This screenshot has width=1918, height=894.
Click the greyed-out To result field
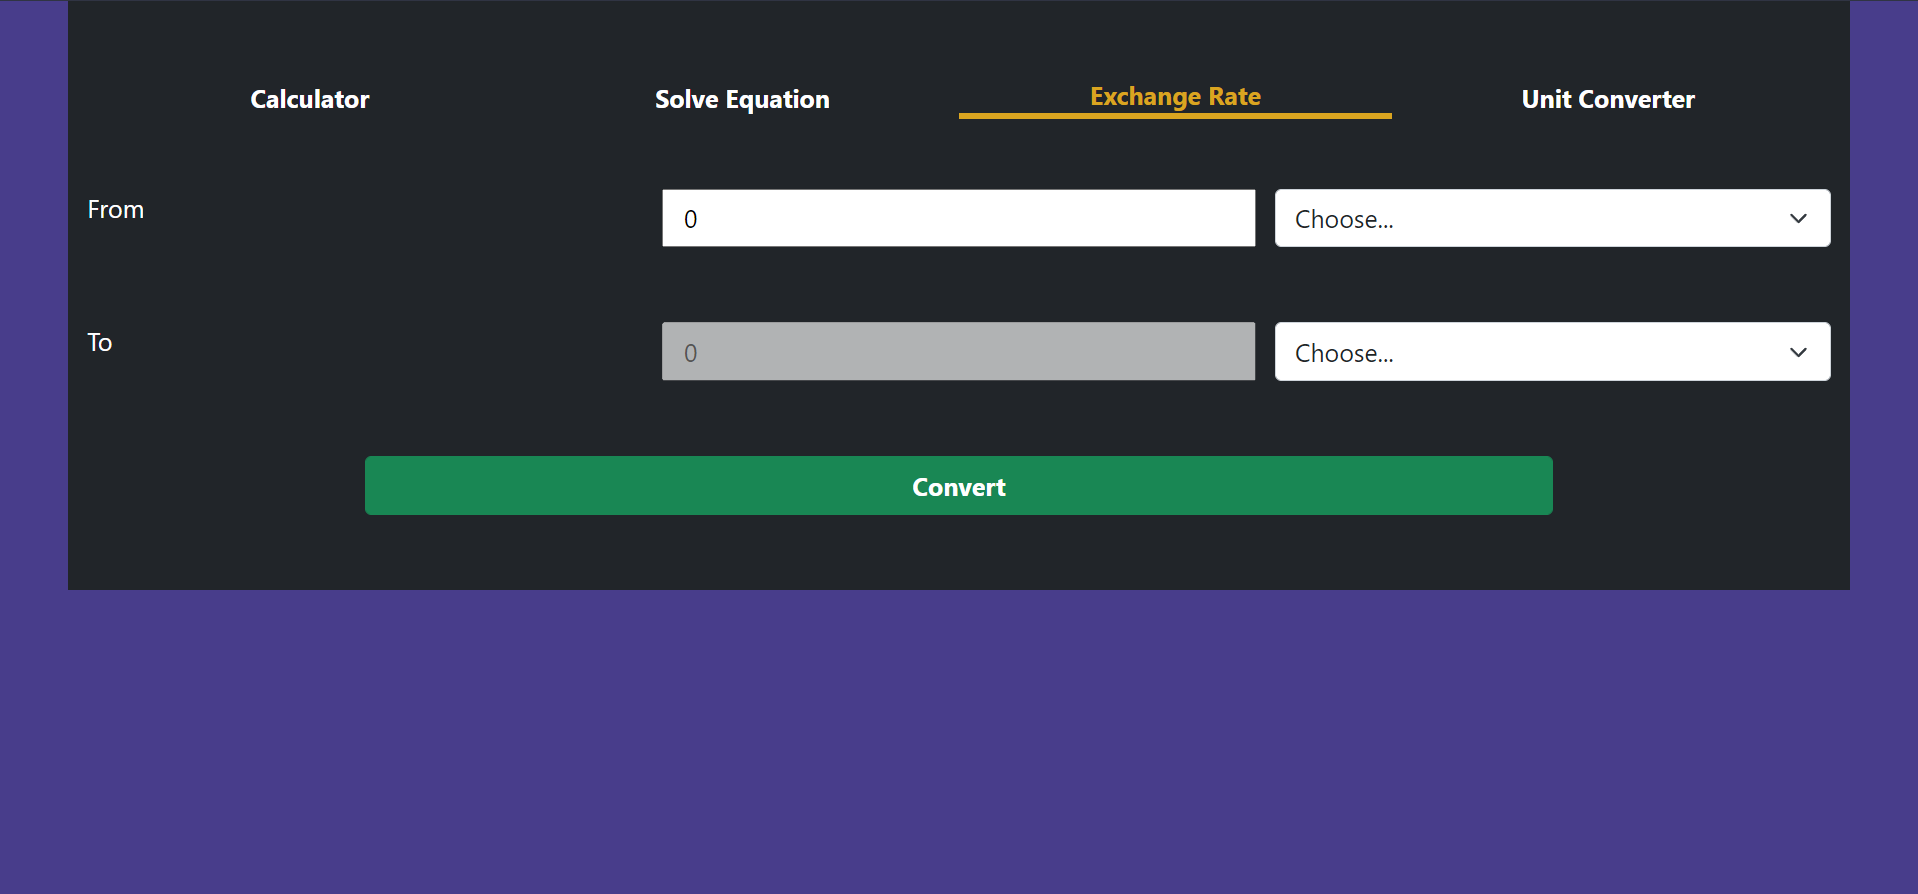pos(958,351)
